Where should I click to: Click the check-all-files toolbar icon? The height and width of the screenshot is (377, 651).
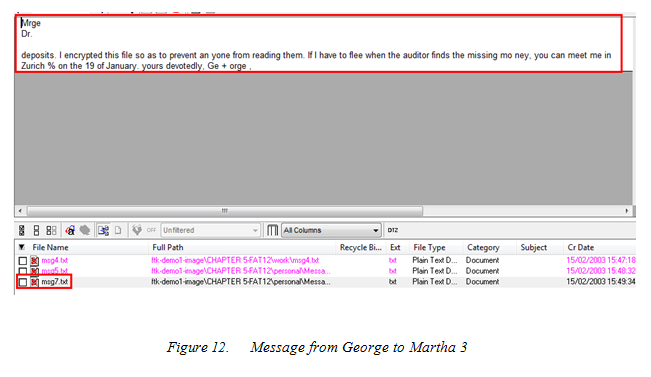(x=22, y=230)
